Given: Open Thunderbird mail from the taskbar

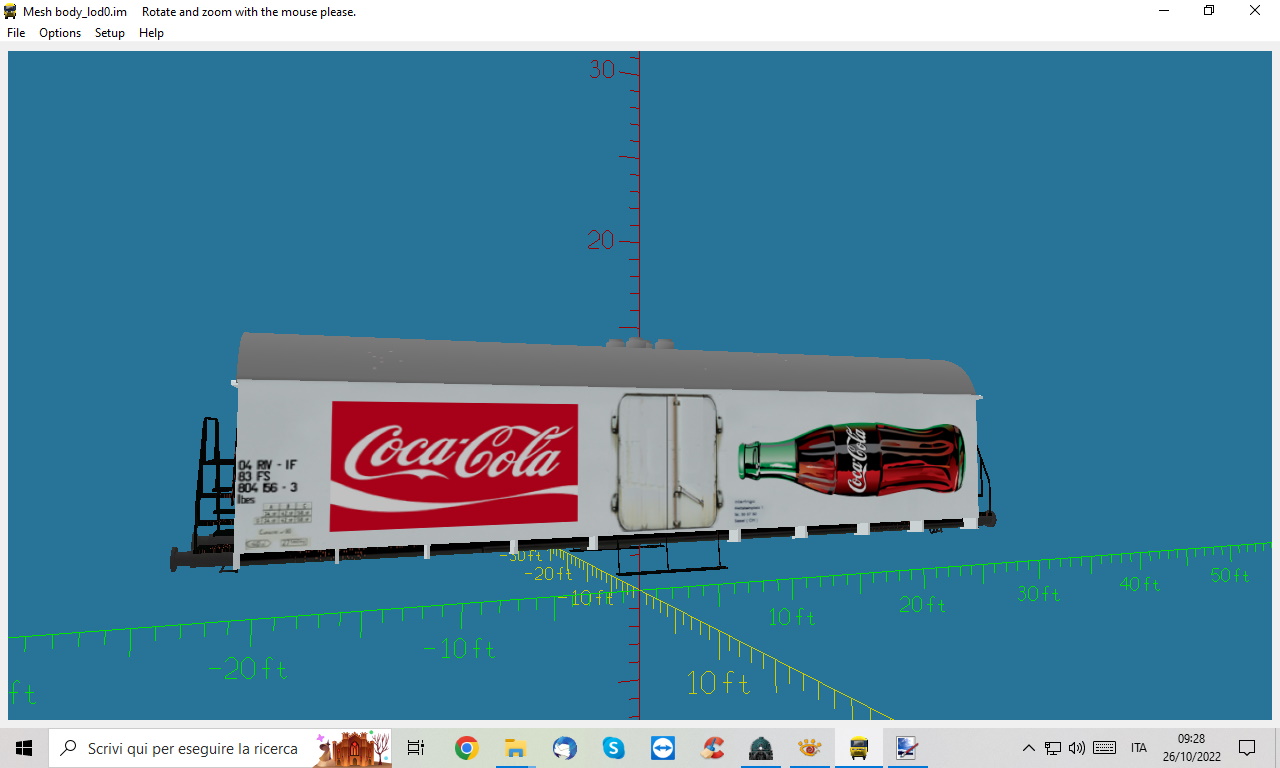Looking at the screenshot, I should point(564,748).
